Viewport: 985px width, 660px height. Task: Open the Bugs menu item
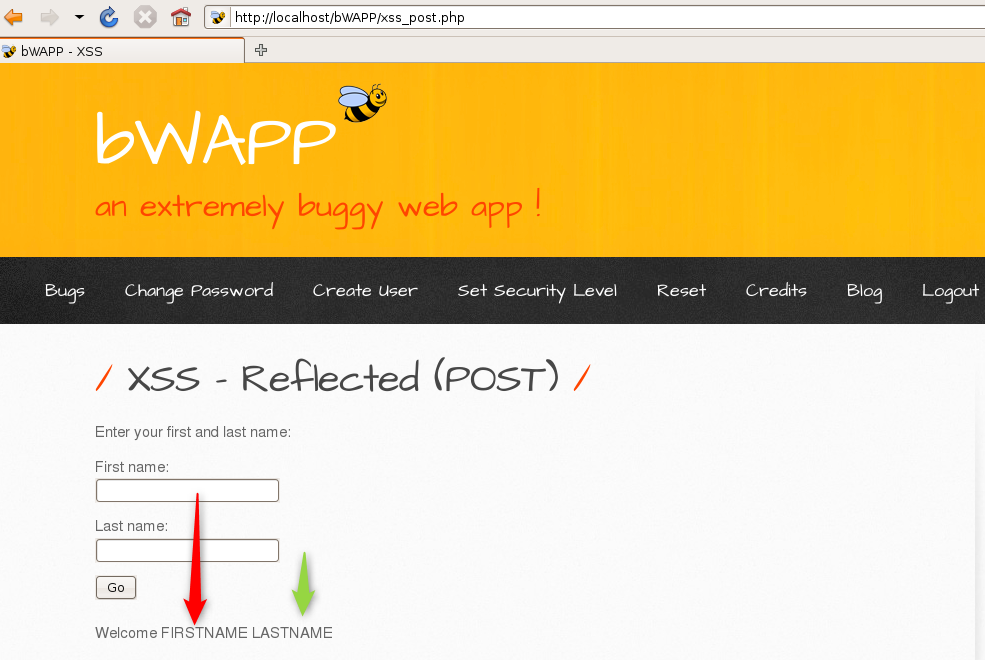tap(65, 291)
